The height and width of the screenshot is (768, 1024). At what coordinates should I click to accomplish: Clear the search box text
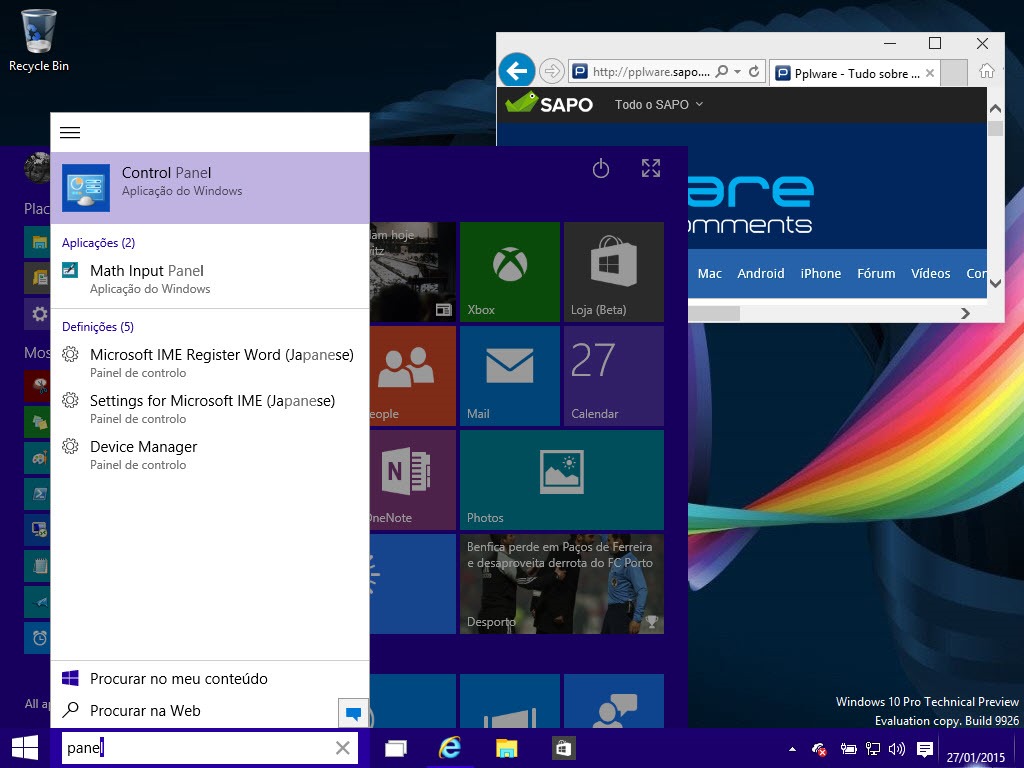[342, 748]
